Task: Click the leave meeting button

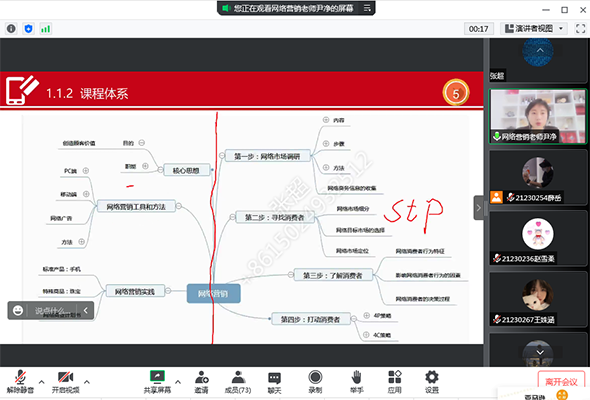Action: click(x=561, y=382)
